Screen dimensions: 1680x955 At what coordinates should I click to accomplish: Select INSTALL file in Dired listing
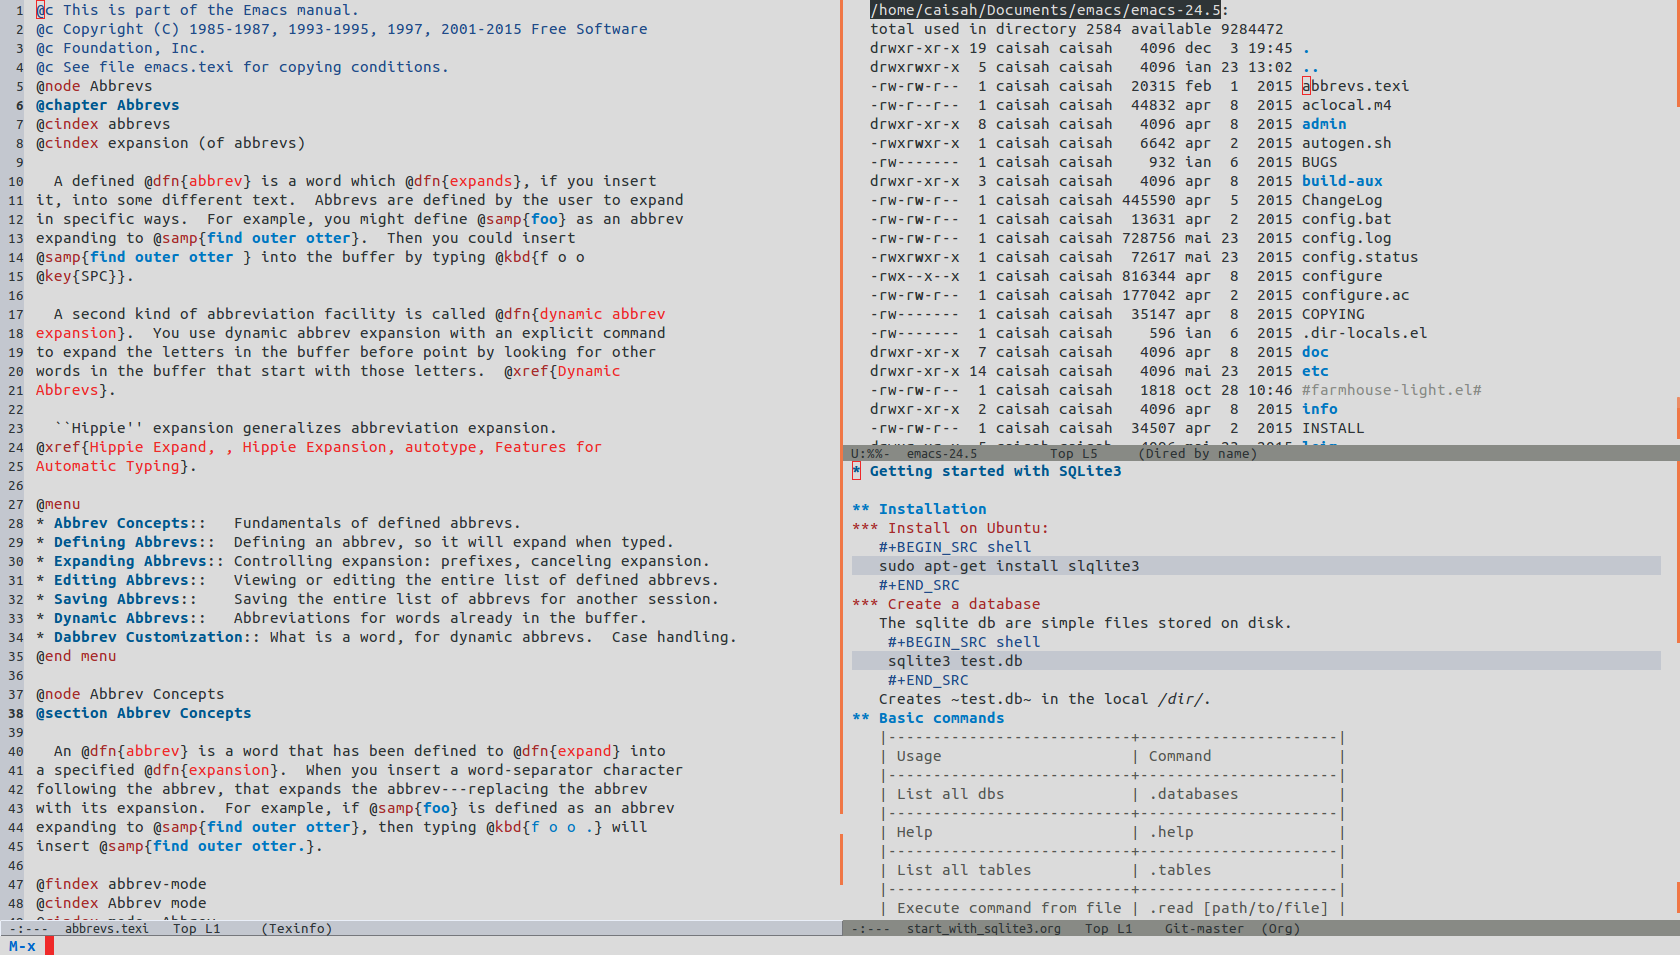click(x=1333, y=428)
